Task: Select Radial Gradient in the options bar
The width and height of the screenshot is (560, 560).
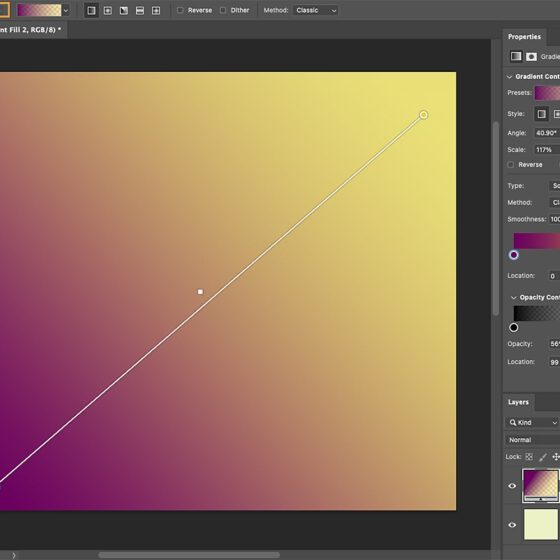Action: pos(108,11)
